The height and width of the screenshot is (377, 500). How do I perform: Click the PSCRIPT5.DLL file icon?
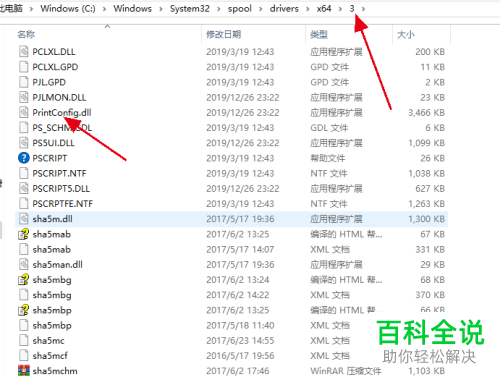(24, 189)
